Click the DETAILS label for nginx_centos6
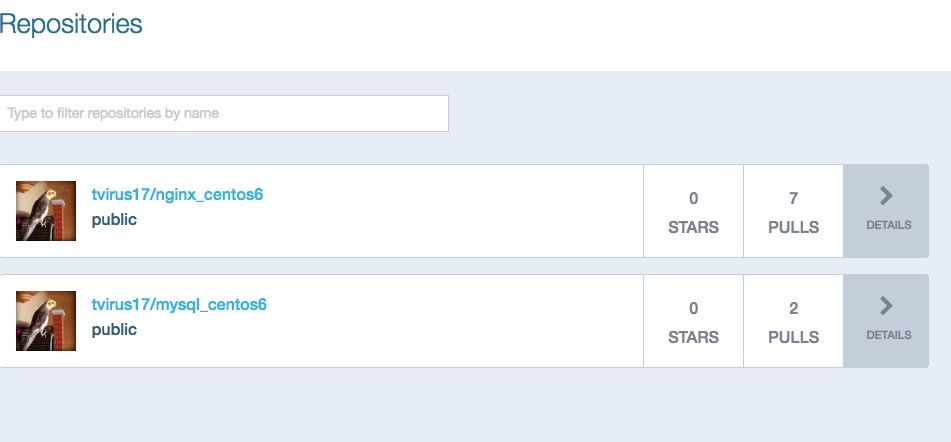The height and width of the screenshot is (442, 951). (888, 225)
